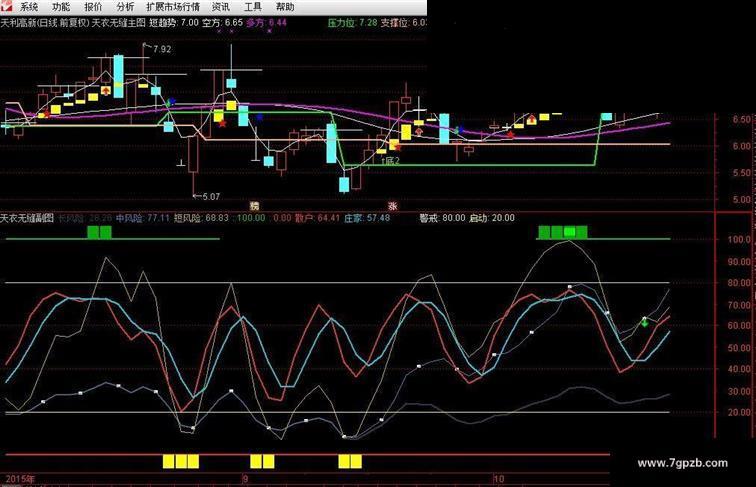Click the 短趋势: 7.00 readout
The height and width of the screenshot is (487, 756).
coord(174,22)
